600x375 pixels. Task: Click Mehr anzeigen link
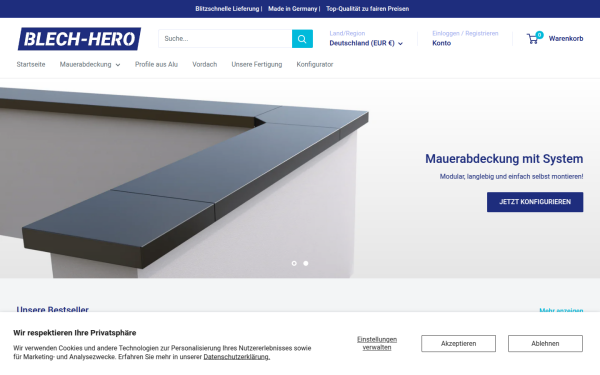(561, 310)
